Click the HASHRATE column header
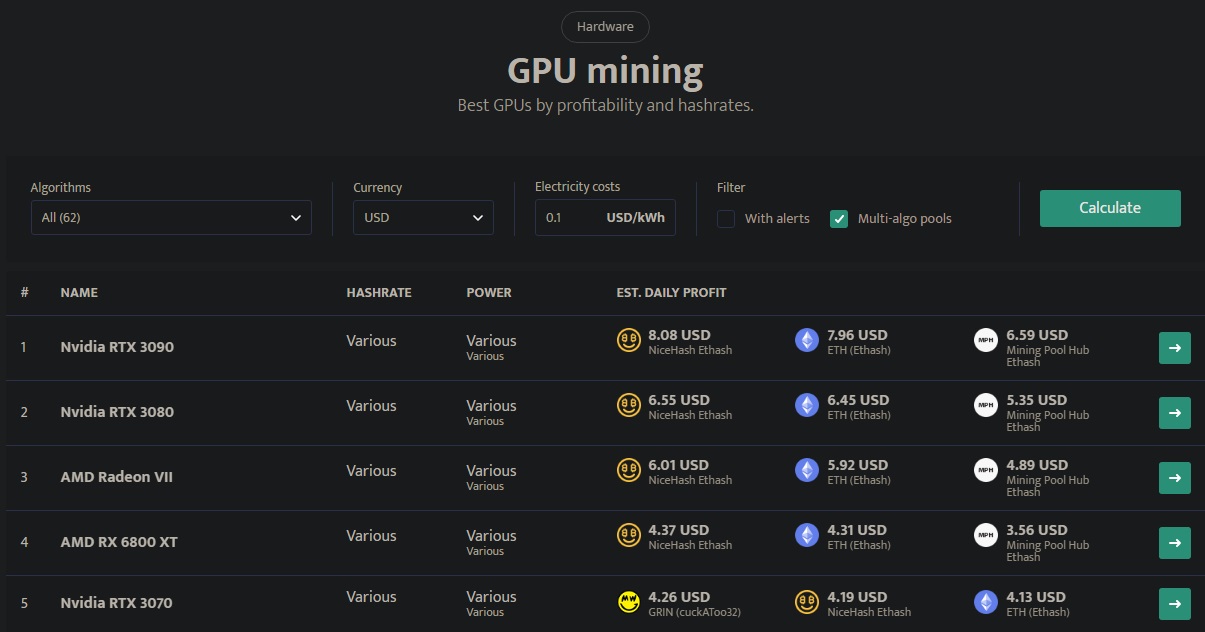Viewport: 1205px width, 632px height. (379, 293)
